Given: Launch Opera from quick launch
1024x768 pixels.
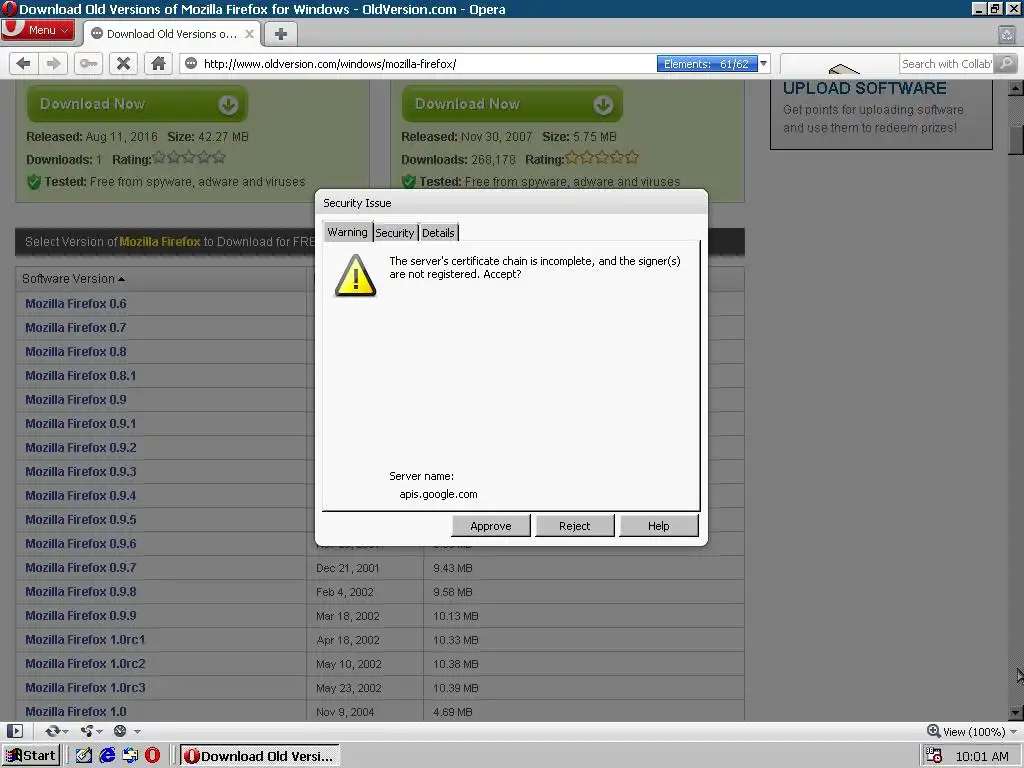Looking at the screenshot, I should pyautogui.click(x=152, y=756).
